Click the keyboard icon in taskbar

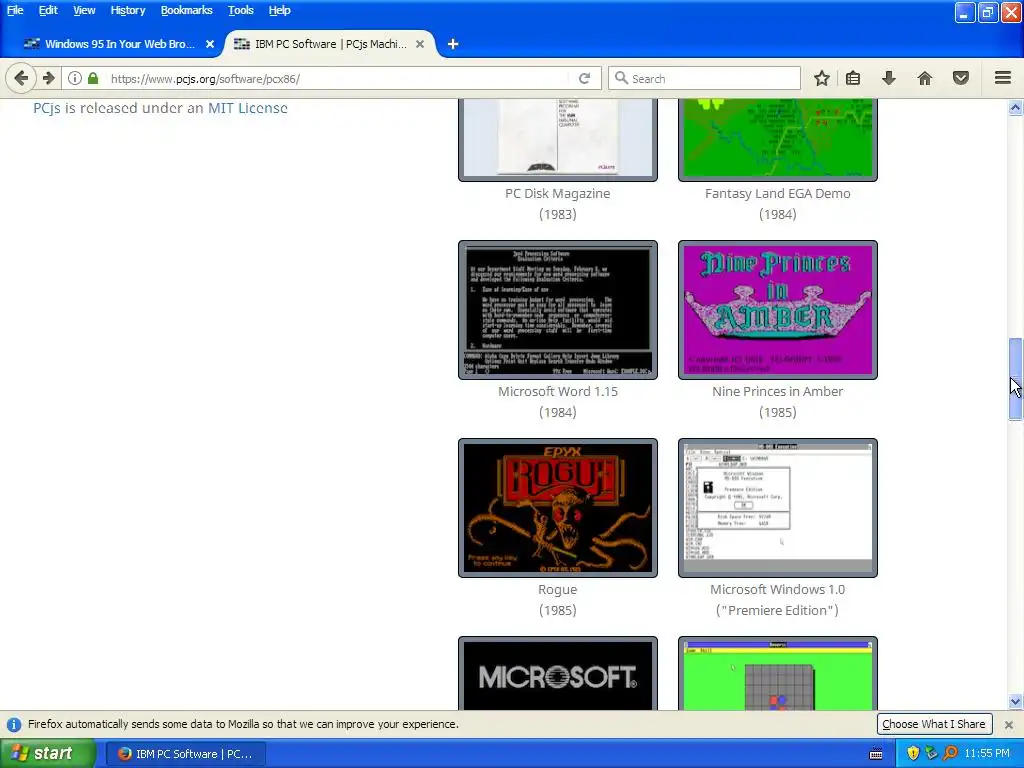click(876, 754)
